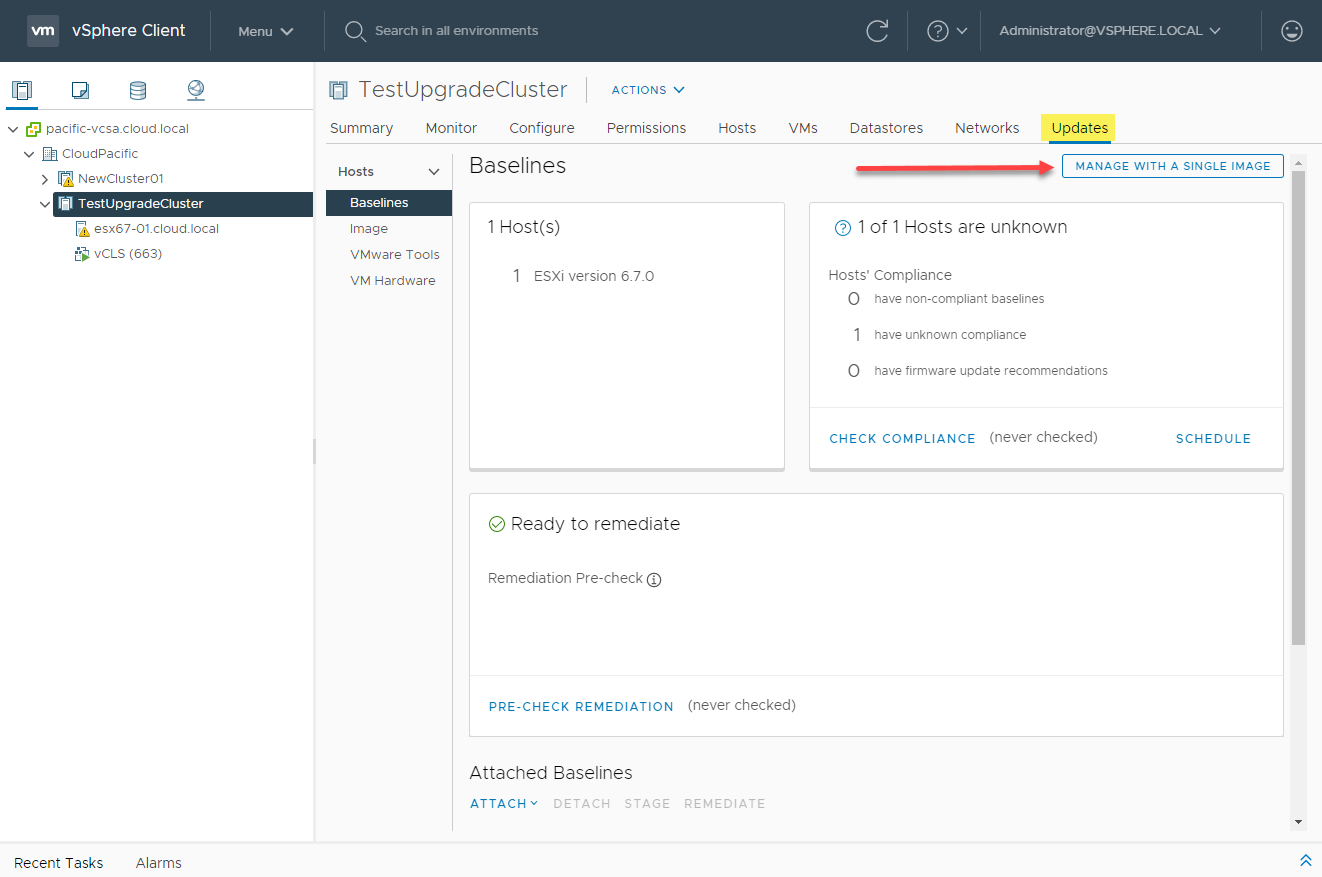Switch to the VMs tab
Screen dimensions: 1322x877
(x=803, y=128)
